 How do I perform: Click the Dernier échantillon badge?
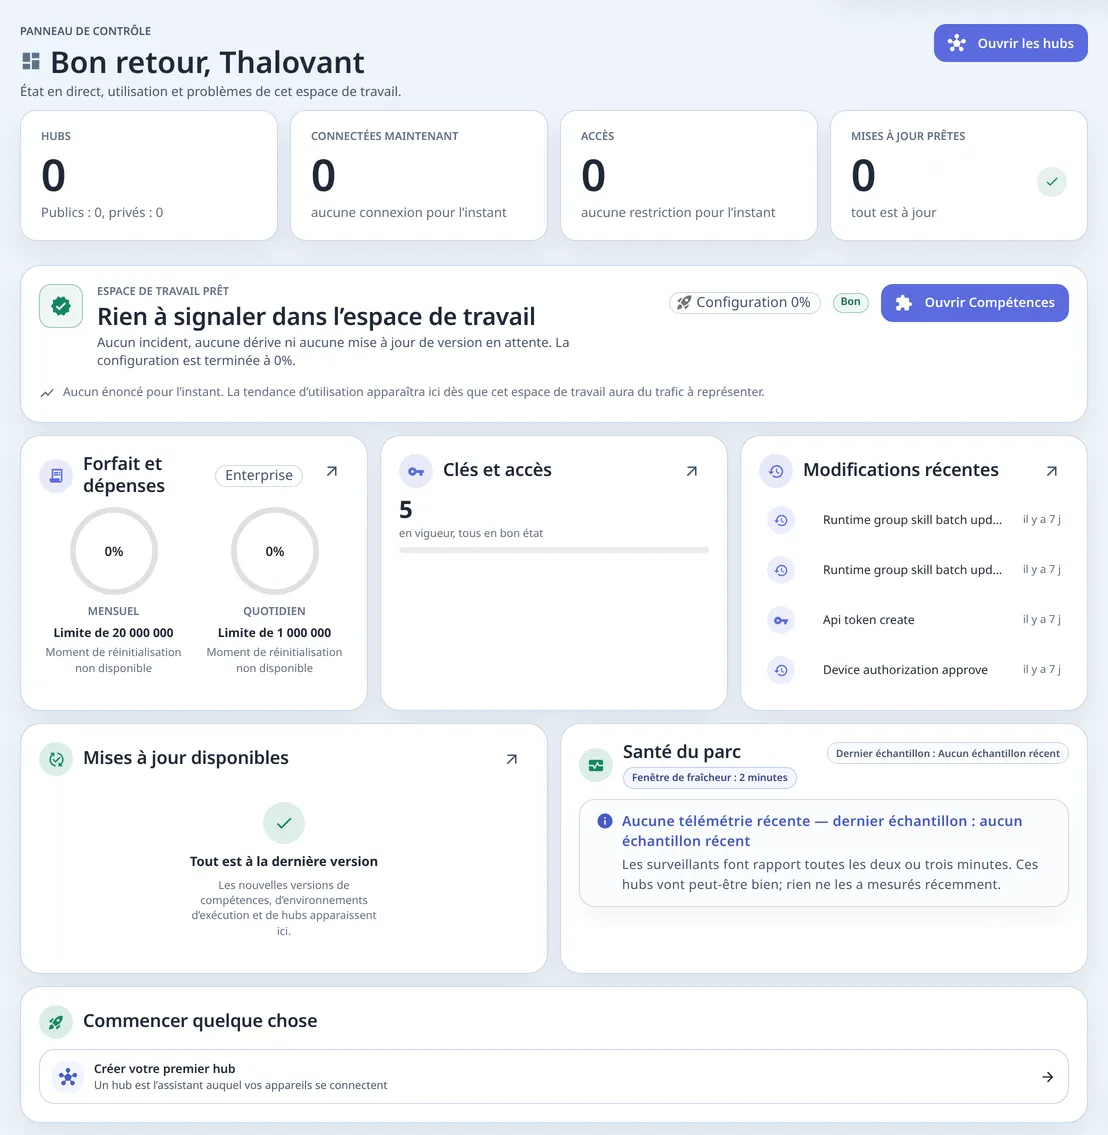click(x=947, y=754)
